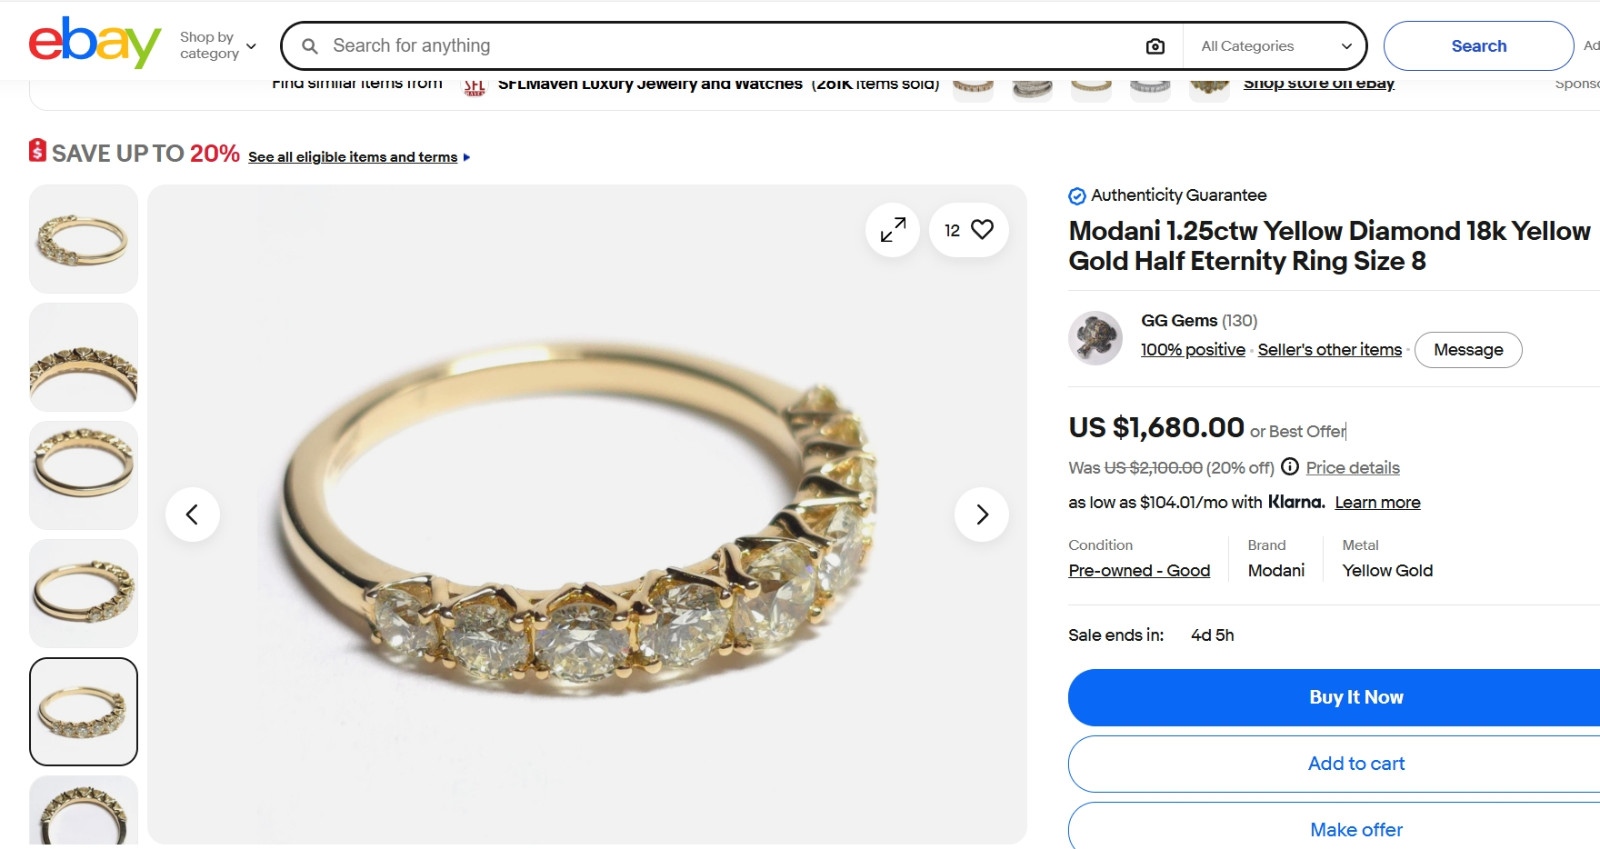
Task: Open price details info icon
Action: point(1290,467)
